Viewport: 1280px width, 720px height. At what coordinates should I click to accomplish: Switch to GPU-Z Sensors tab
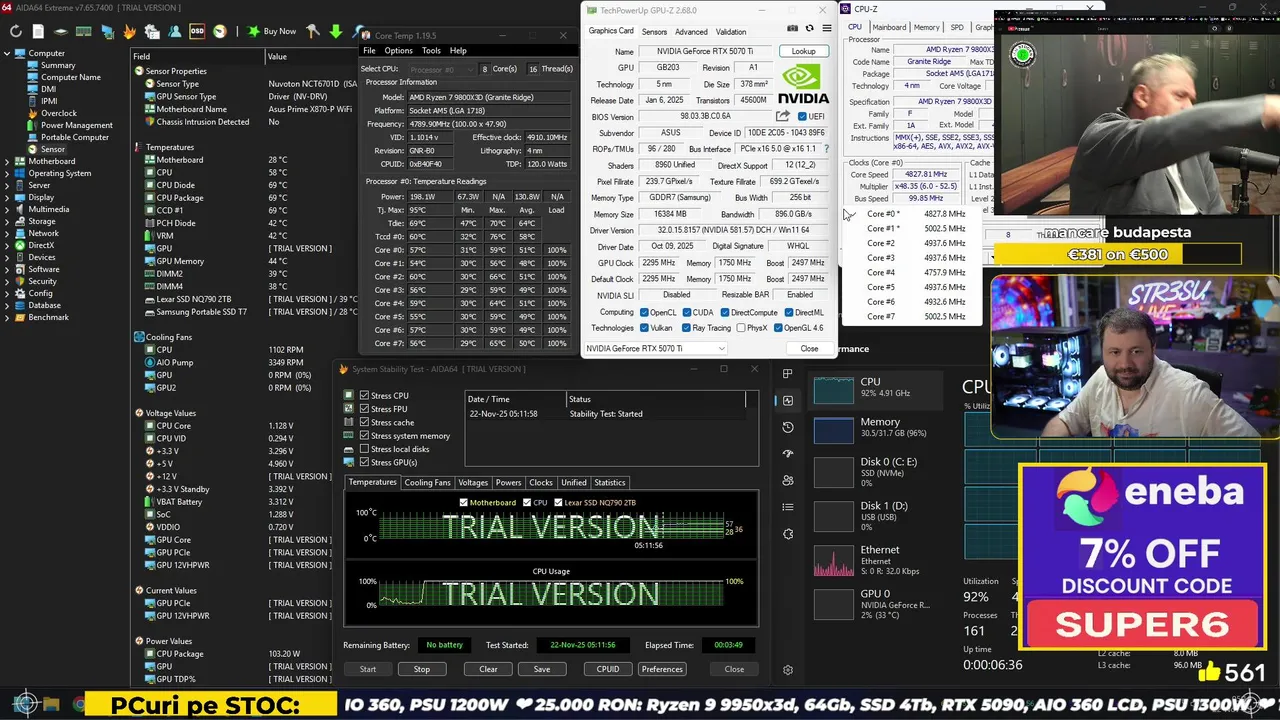click(x=654, y=31)
